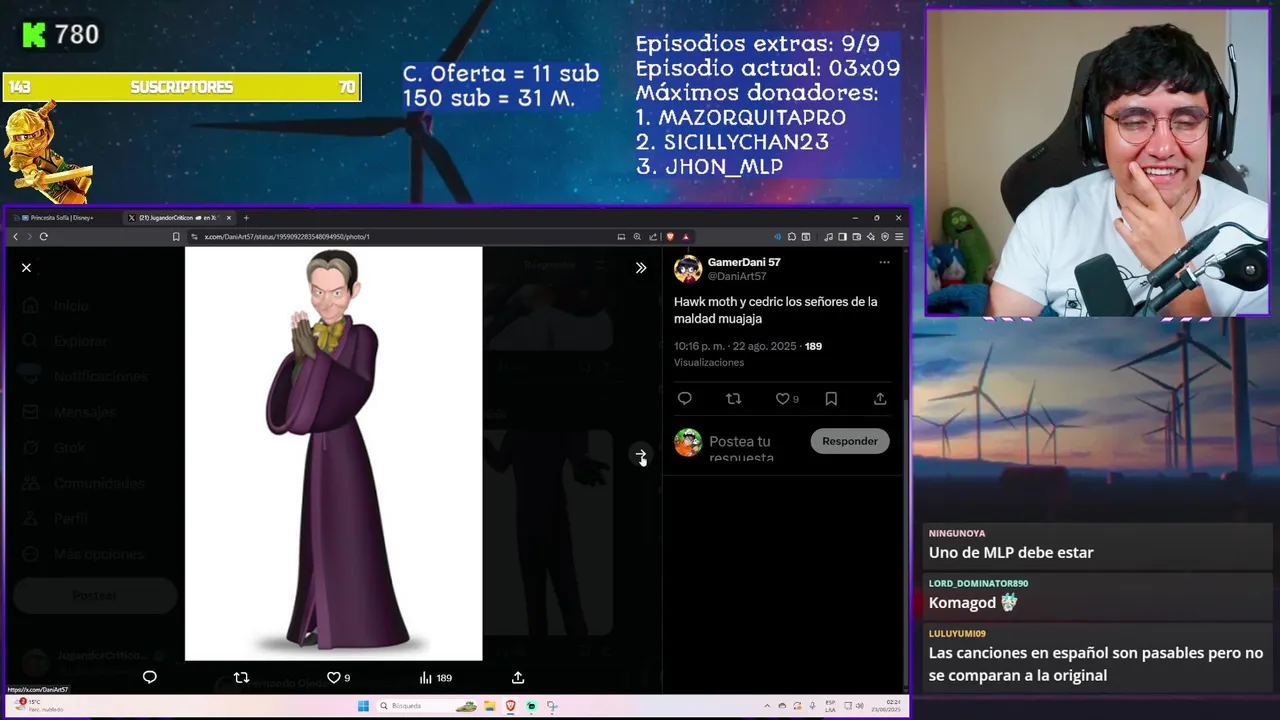Image resolution: width=1280 pixels, height=720 pixels.
Task: Collapse the tweet side panel with double chevron
Action: (641, 267)
